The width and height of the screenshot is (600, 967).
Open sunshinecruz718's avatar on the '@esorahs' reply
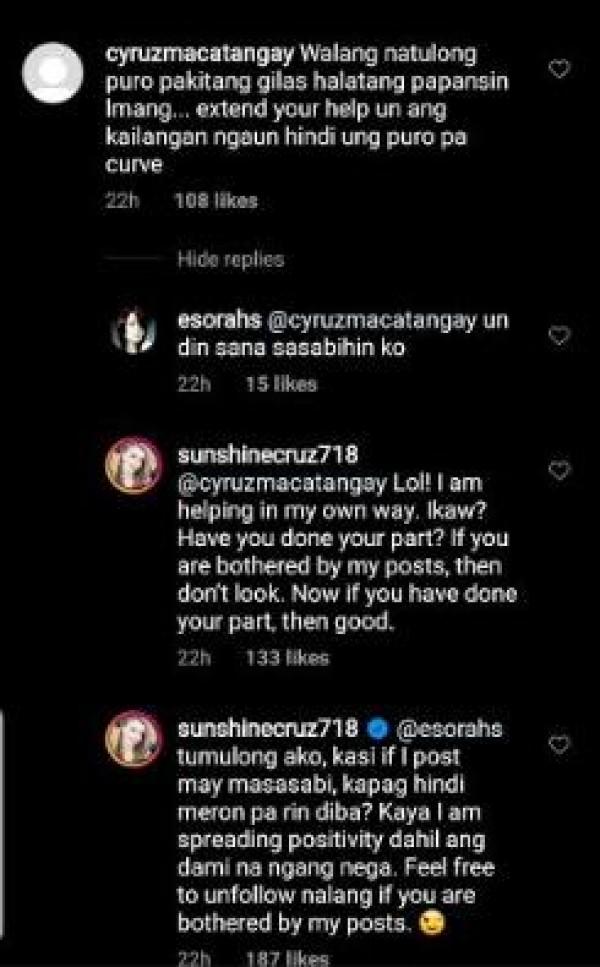point(133,741)
